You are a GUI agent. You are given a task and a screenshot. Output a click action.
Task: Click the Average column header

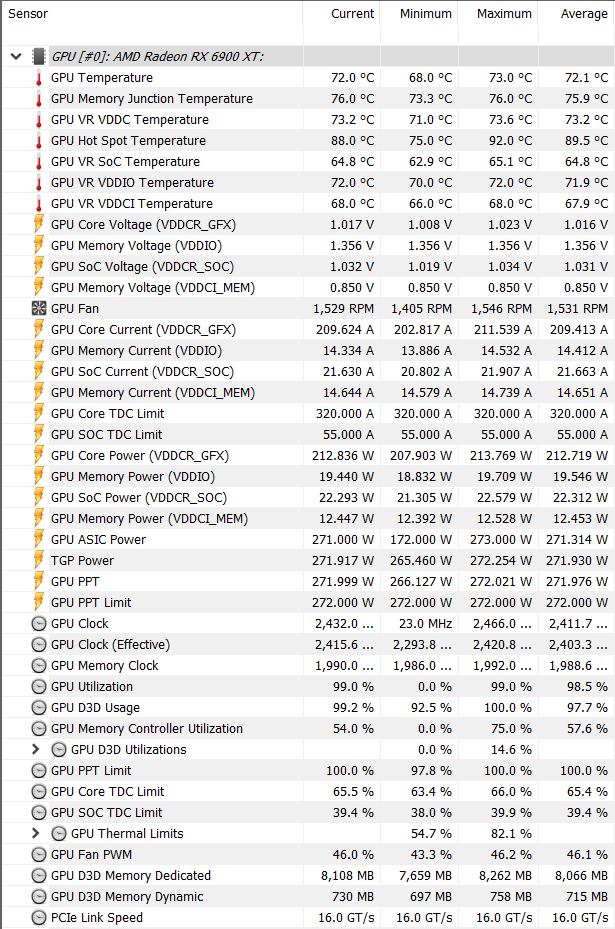coord(584,14)
